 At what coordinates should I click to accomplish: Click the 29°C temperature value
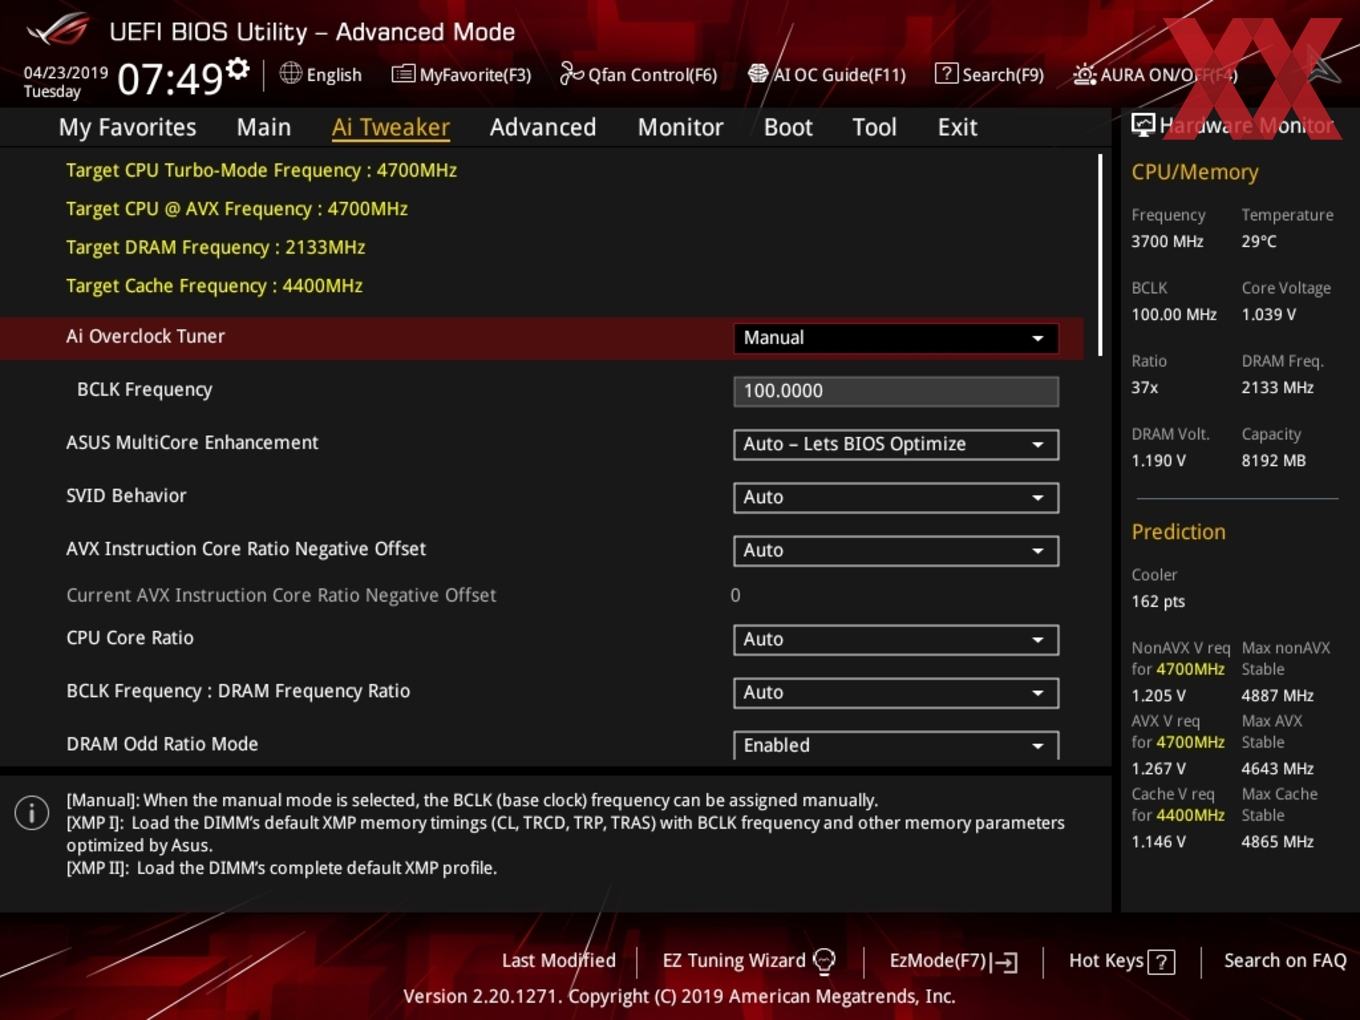coord(1259,241)
